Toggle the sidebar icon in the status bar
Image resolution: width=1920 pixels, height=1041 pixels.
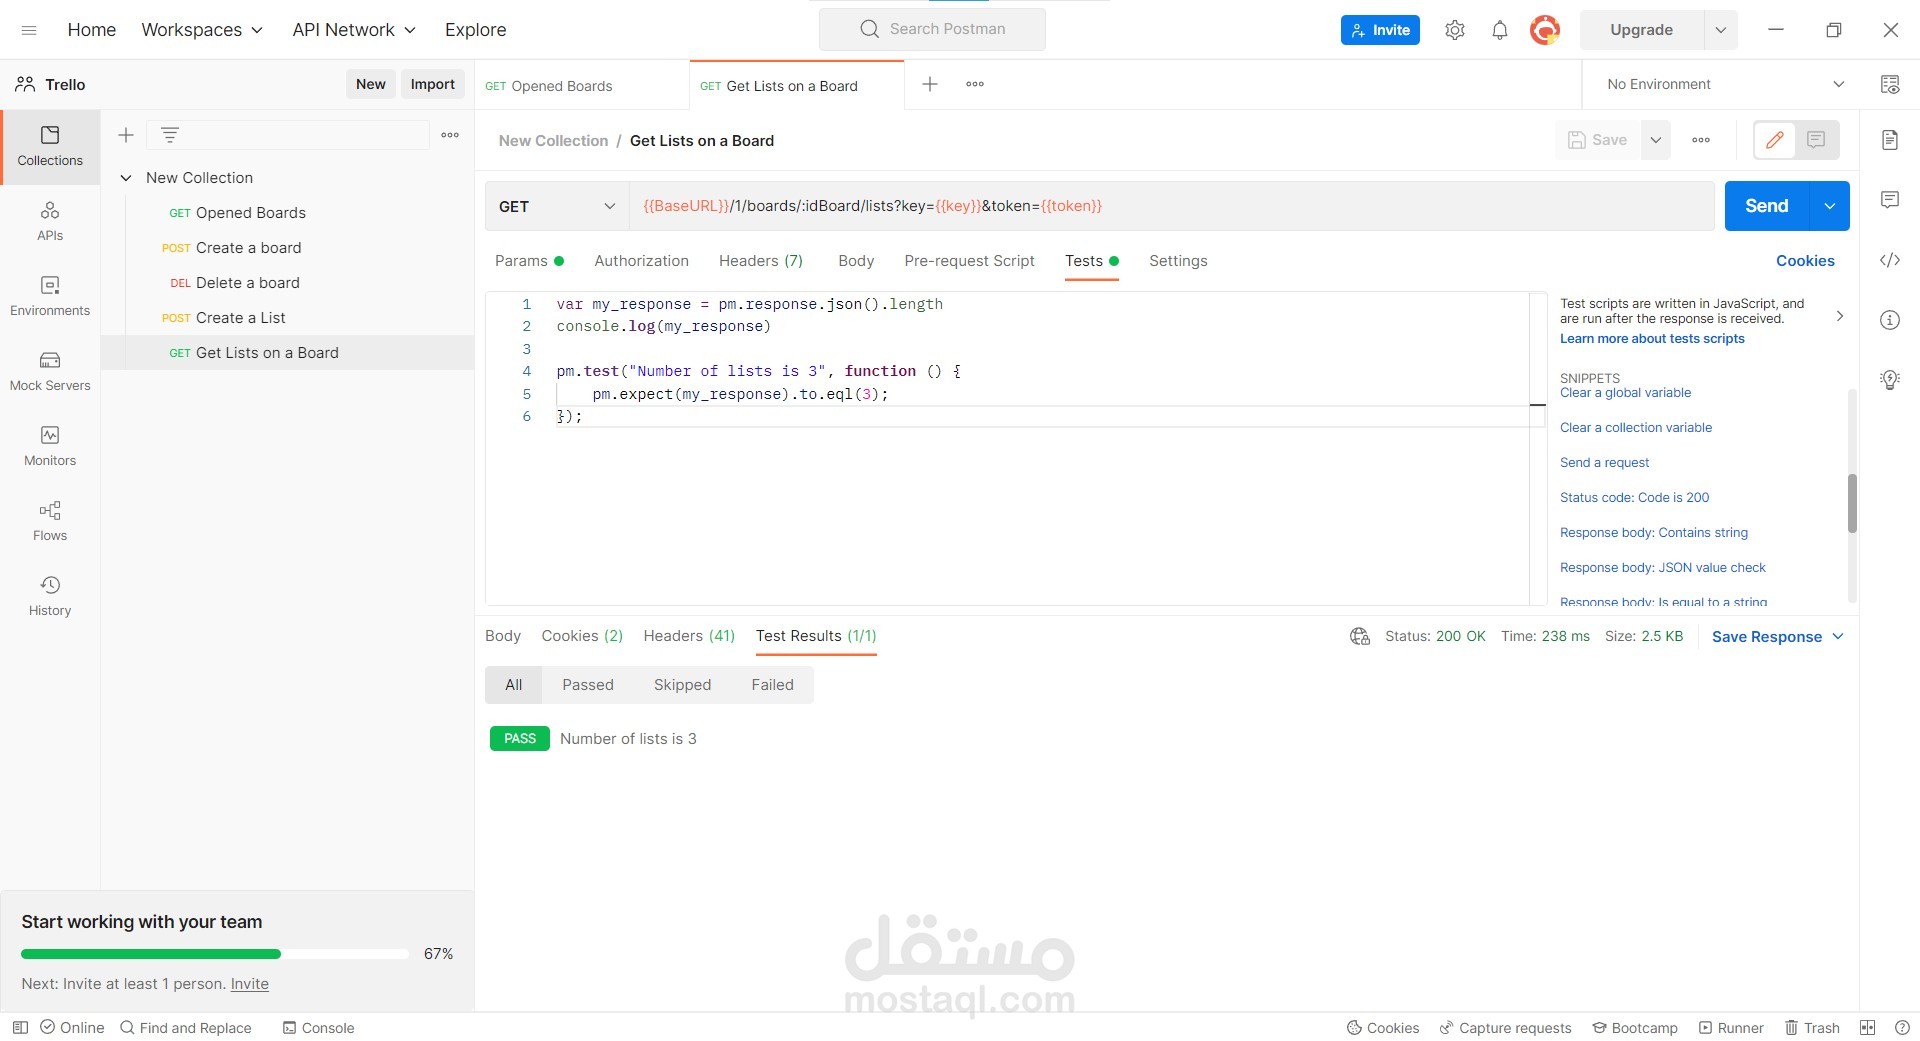[x=20, y=1027]
